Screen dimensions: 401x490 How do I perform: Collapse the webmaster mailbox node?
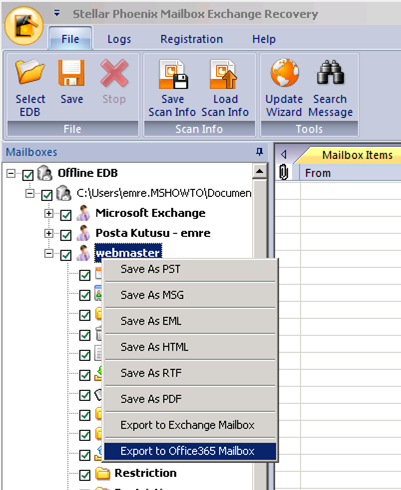(49, 254)
